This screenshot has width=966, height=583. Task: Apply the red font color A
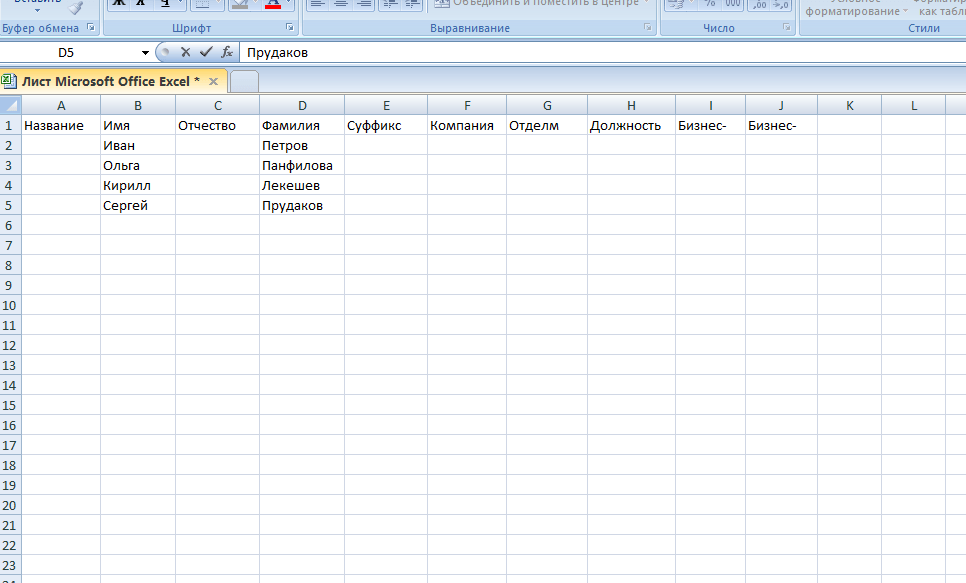coord(272,4)
